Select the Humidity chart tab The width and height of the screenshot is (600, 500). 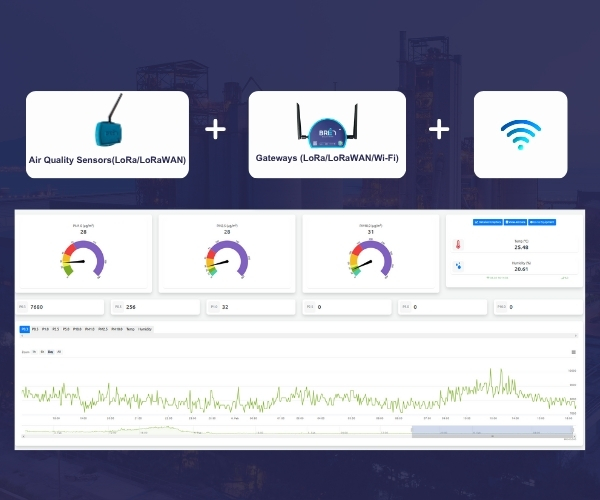[145, 328]
